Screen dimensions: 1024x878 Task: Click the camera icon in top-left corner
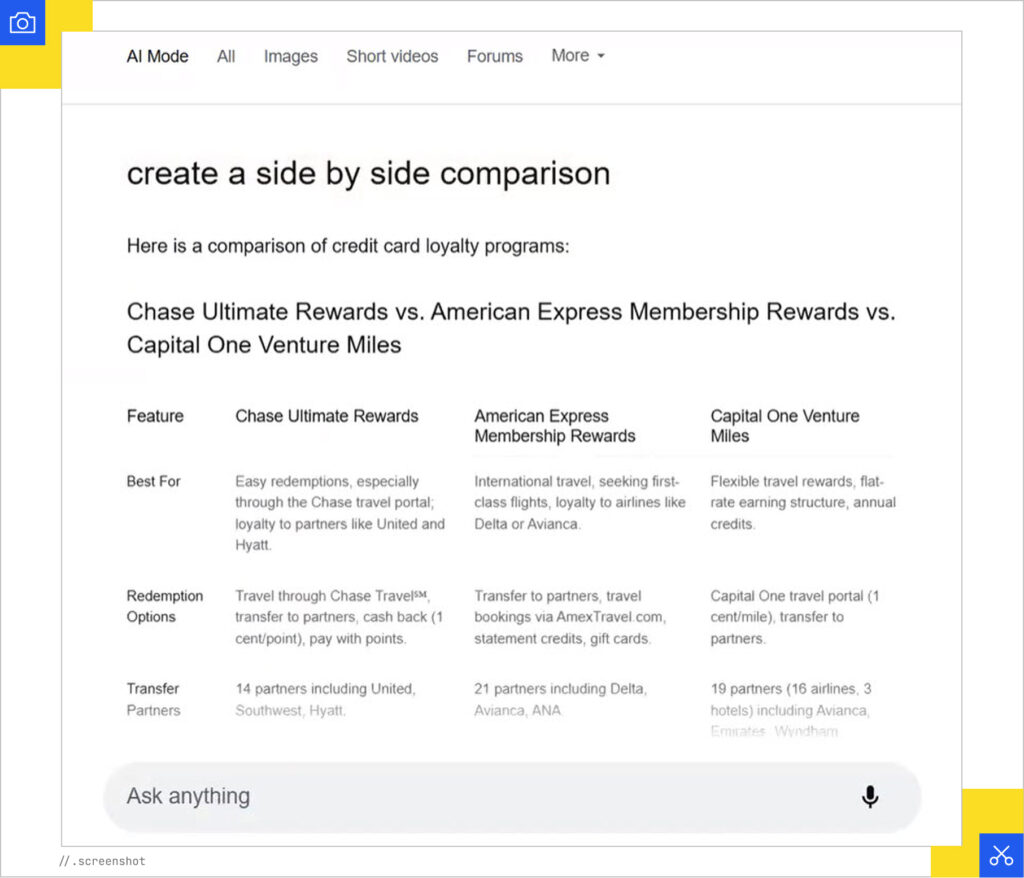point(22,23)
